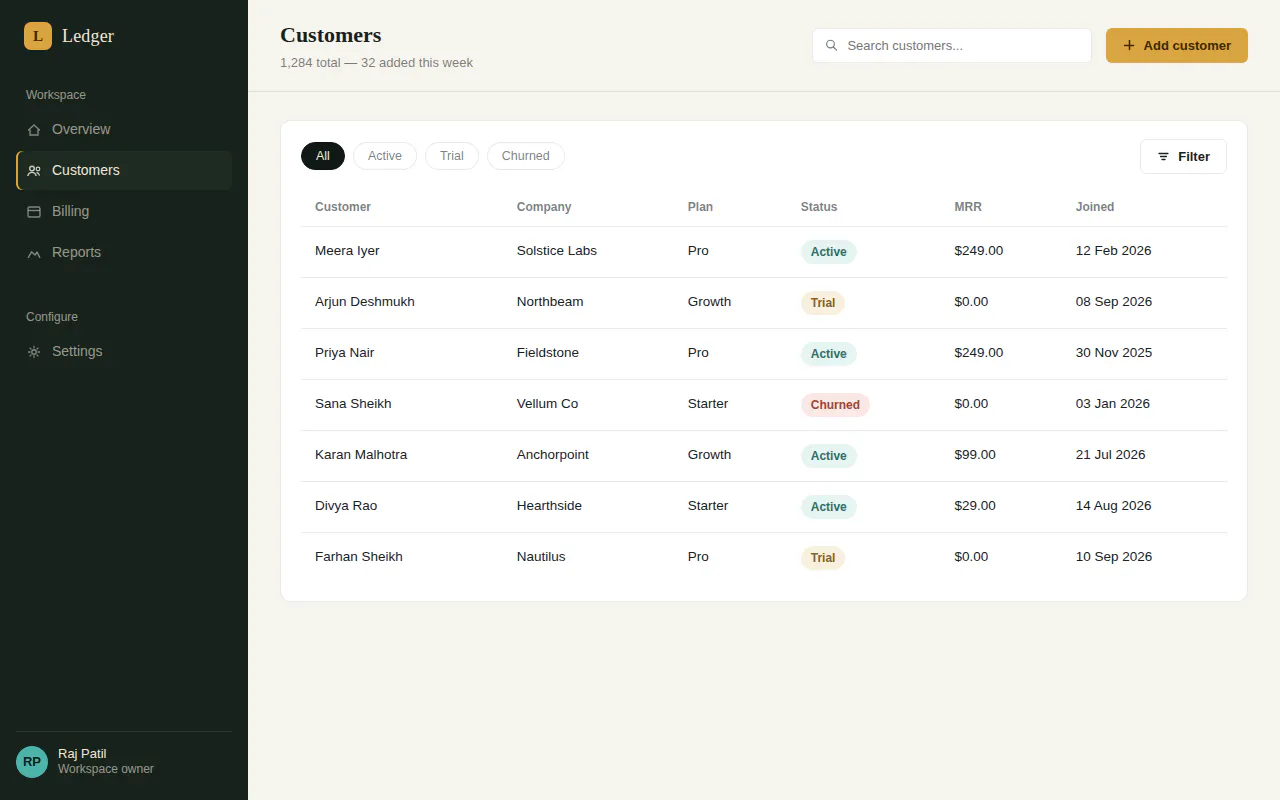Show only Churned customers
The image size is (1280, 800).
coord(526,156)
